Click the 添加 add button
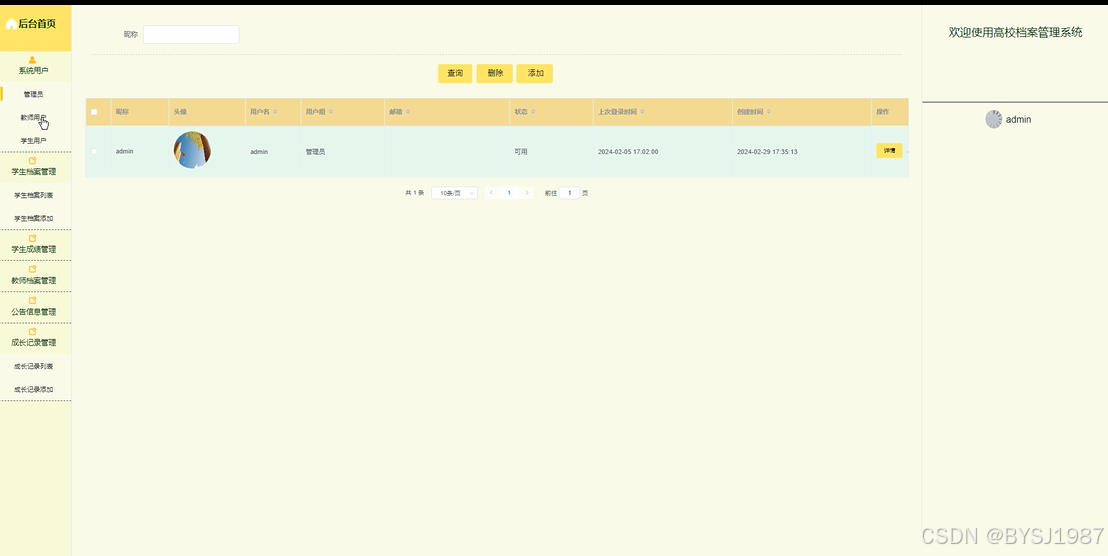Image resolution: width=1108 pixels, height=556 pixels. coord(535,73)
